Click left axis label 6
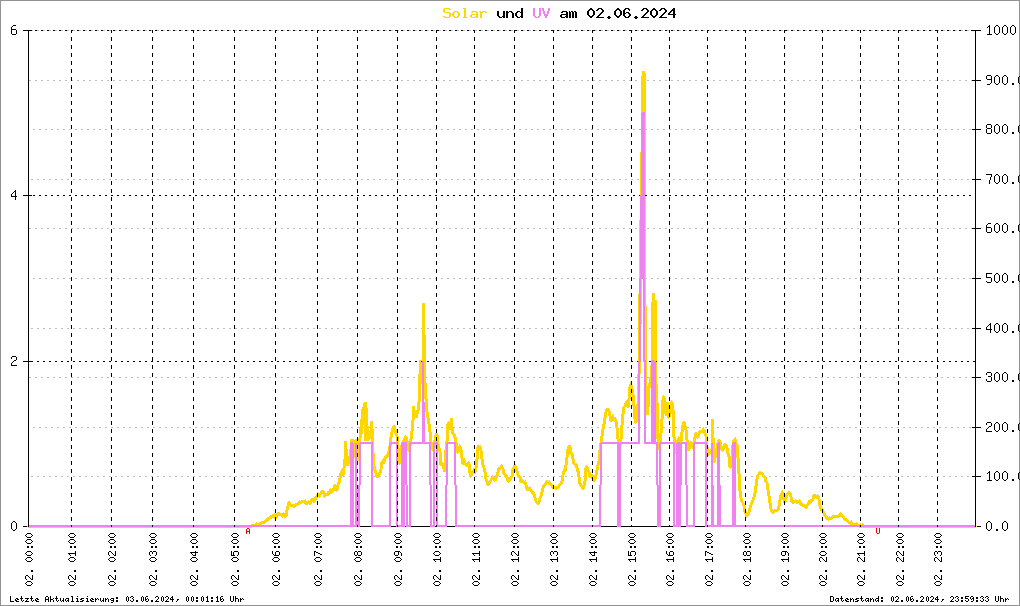 click(x=14, y=30)
